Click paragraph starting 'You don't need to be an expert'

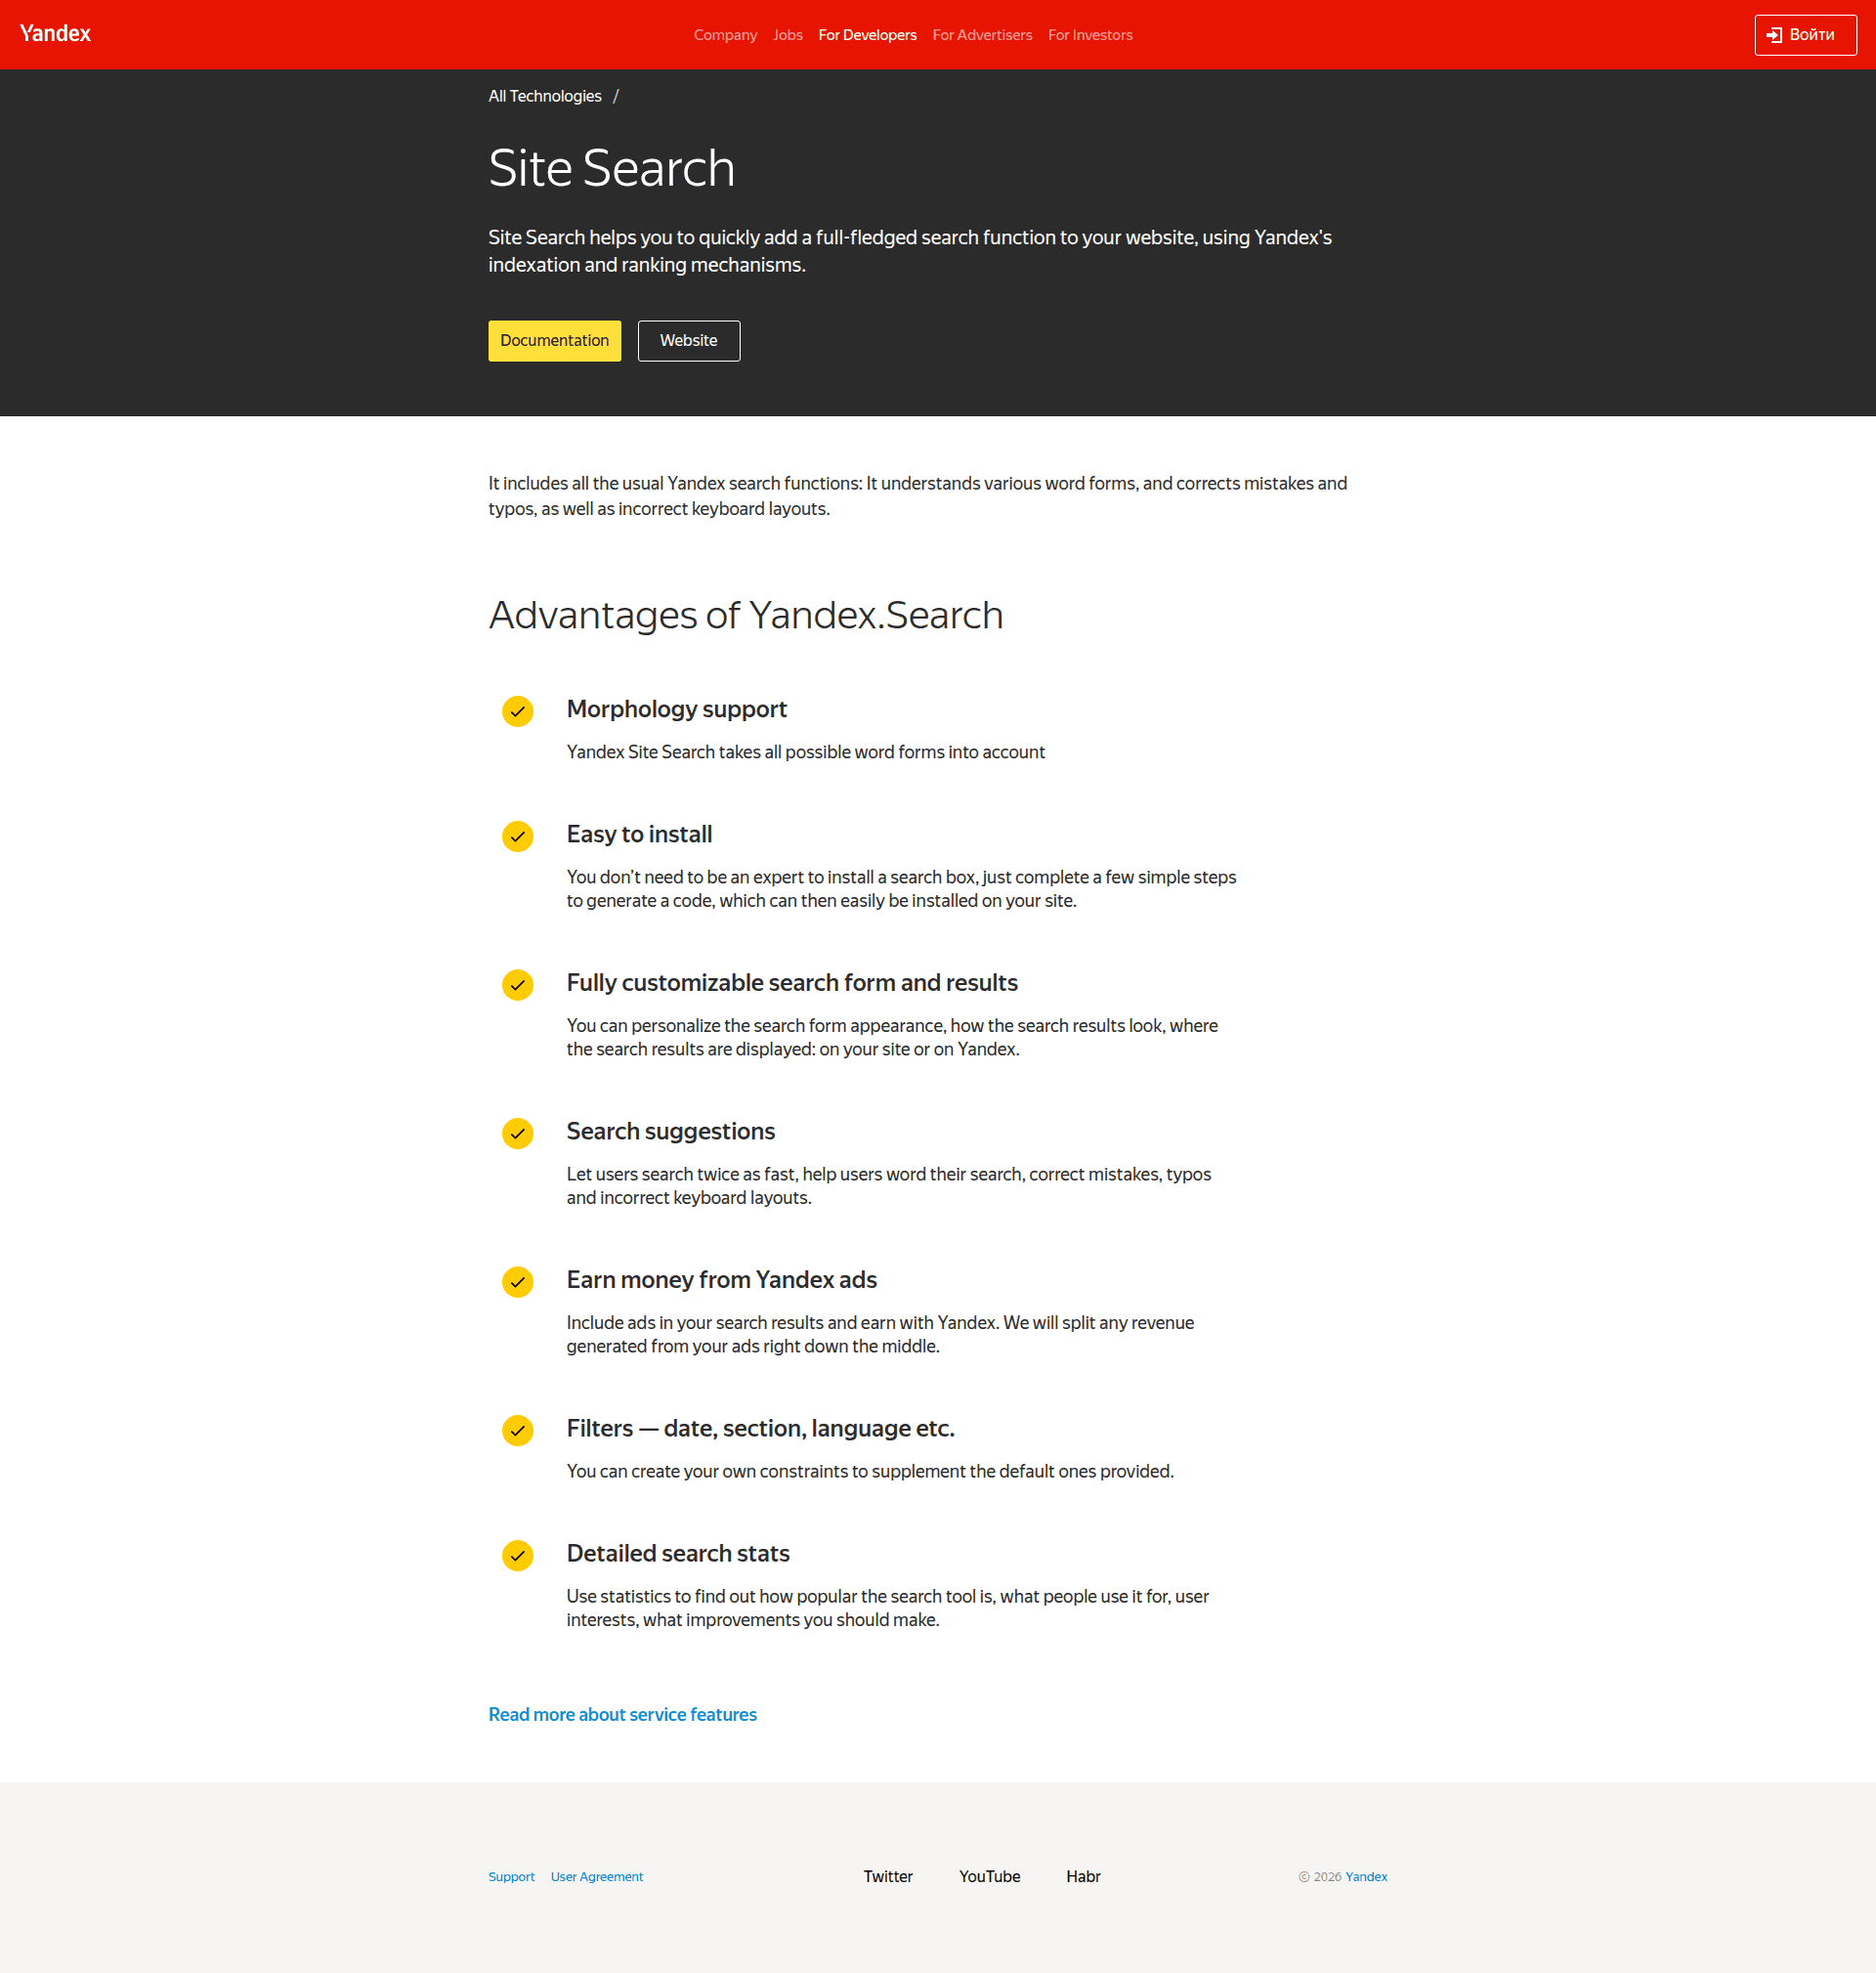click(x=901, y=889)
